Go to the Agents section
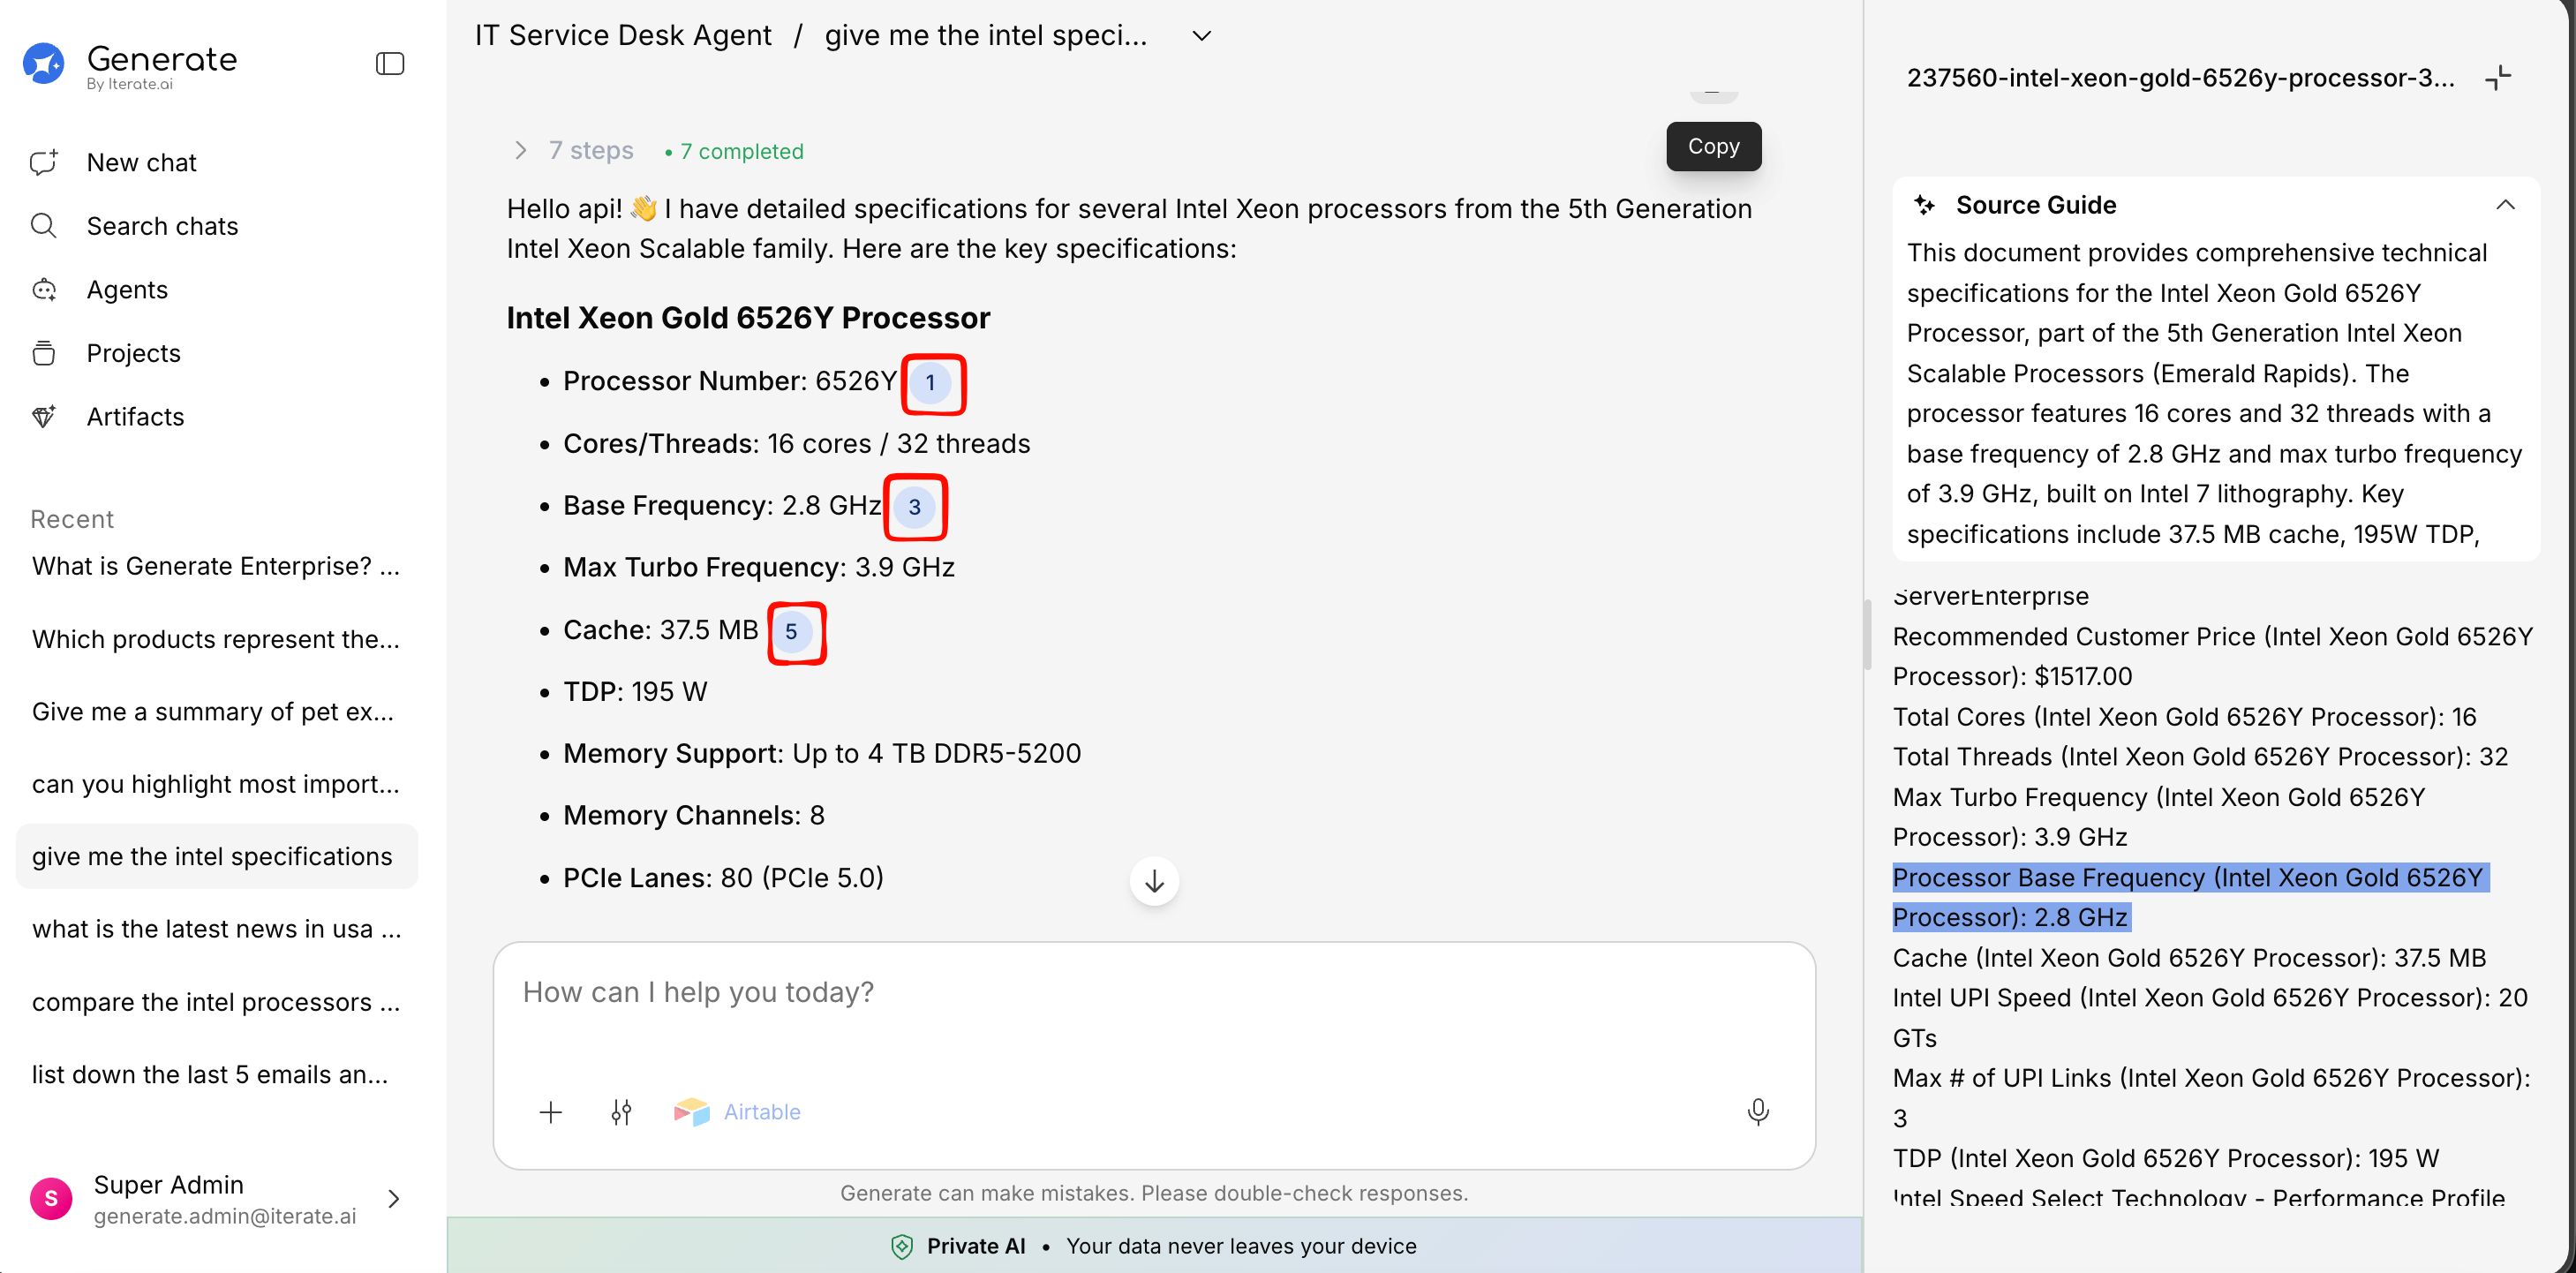 tap(127, 290)
